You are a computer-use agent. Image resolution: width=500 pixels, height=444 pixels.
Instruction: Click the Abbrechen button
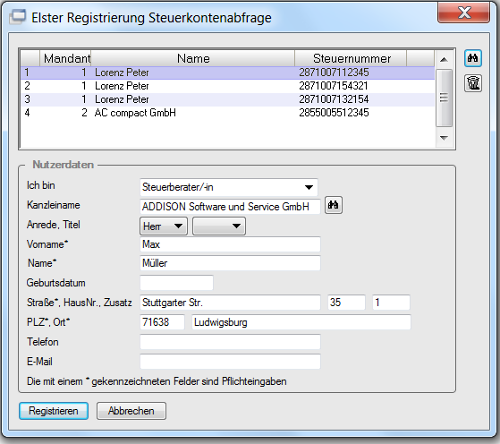pos(131,411)
